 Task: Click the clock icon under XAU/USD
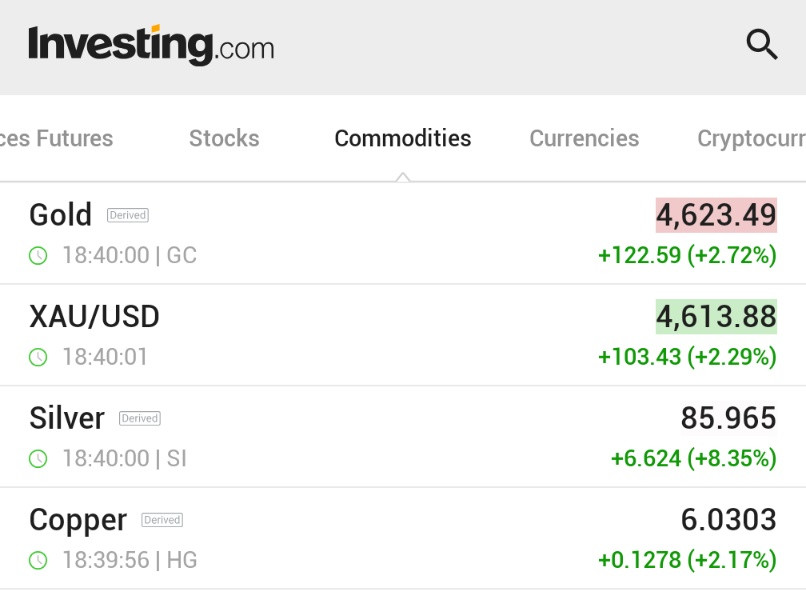click(38, 357)
